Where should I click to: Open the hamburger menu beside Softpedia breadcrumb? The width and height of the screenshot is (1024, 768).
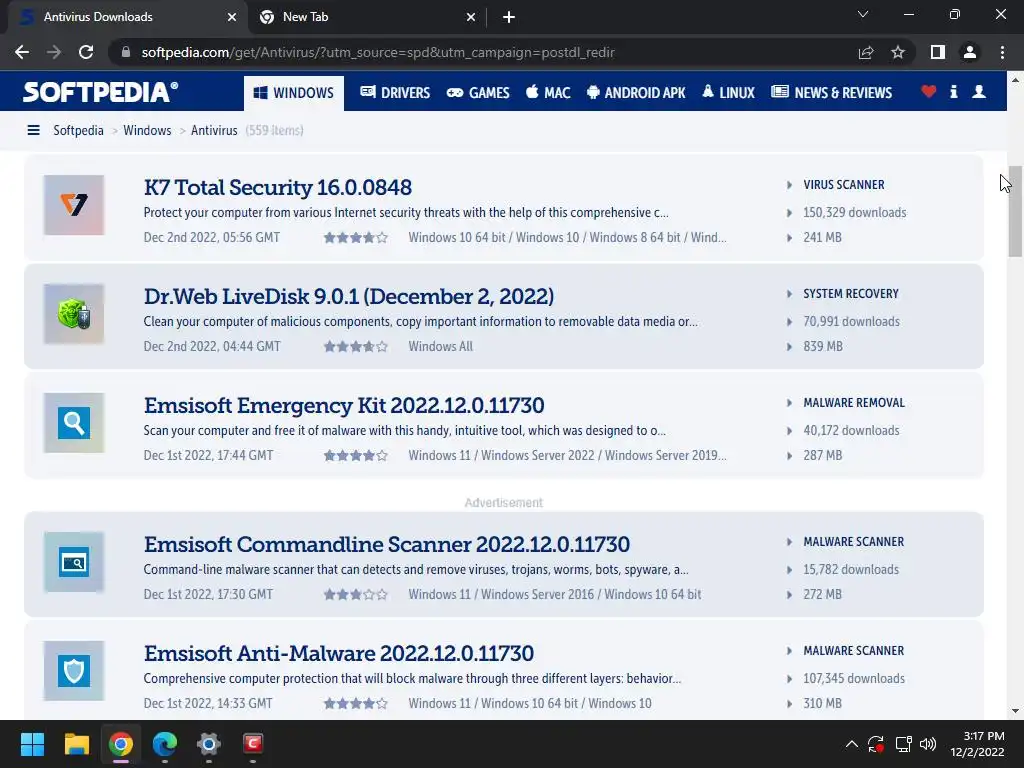pos(33,131)
